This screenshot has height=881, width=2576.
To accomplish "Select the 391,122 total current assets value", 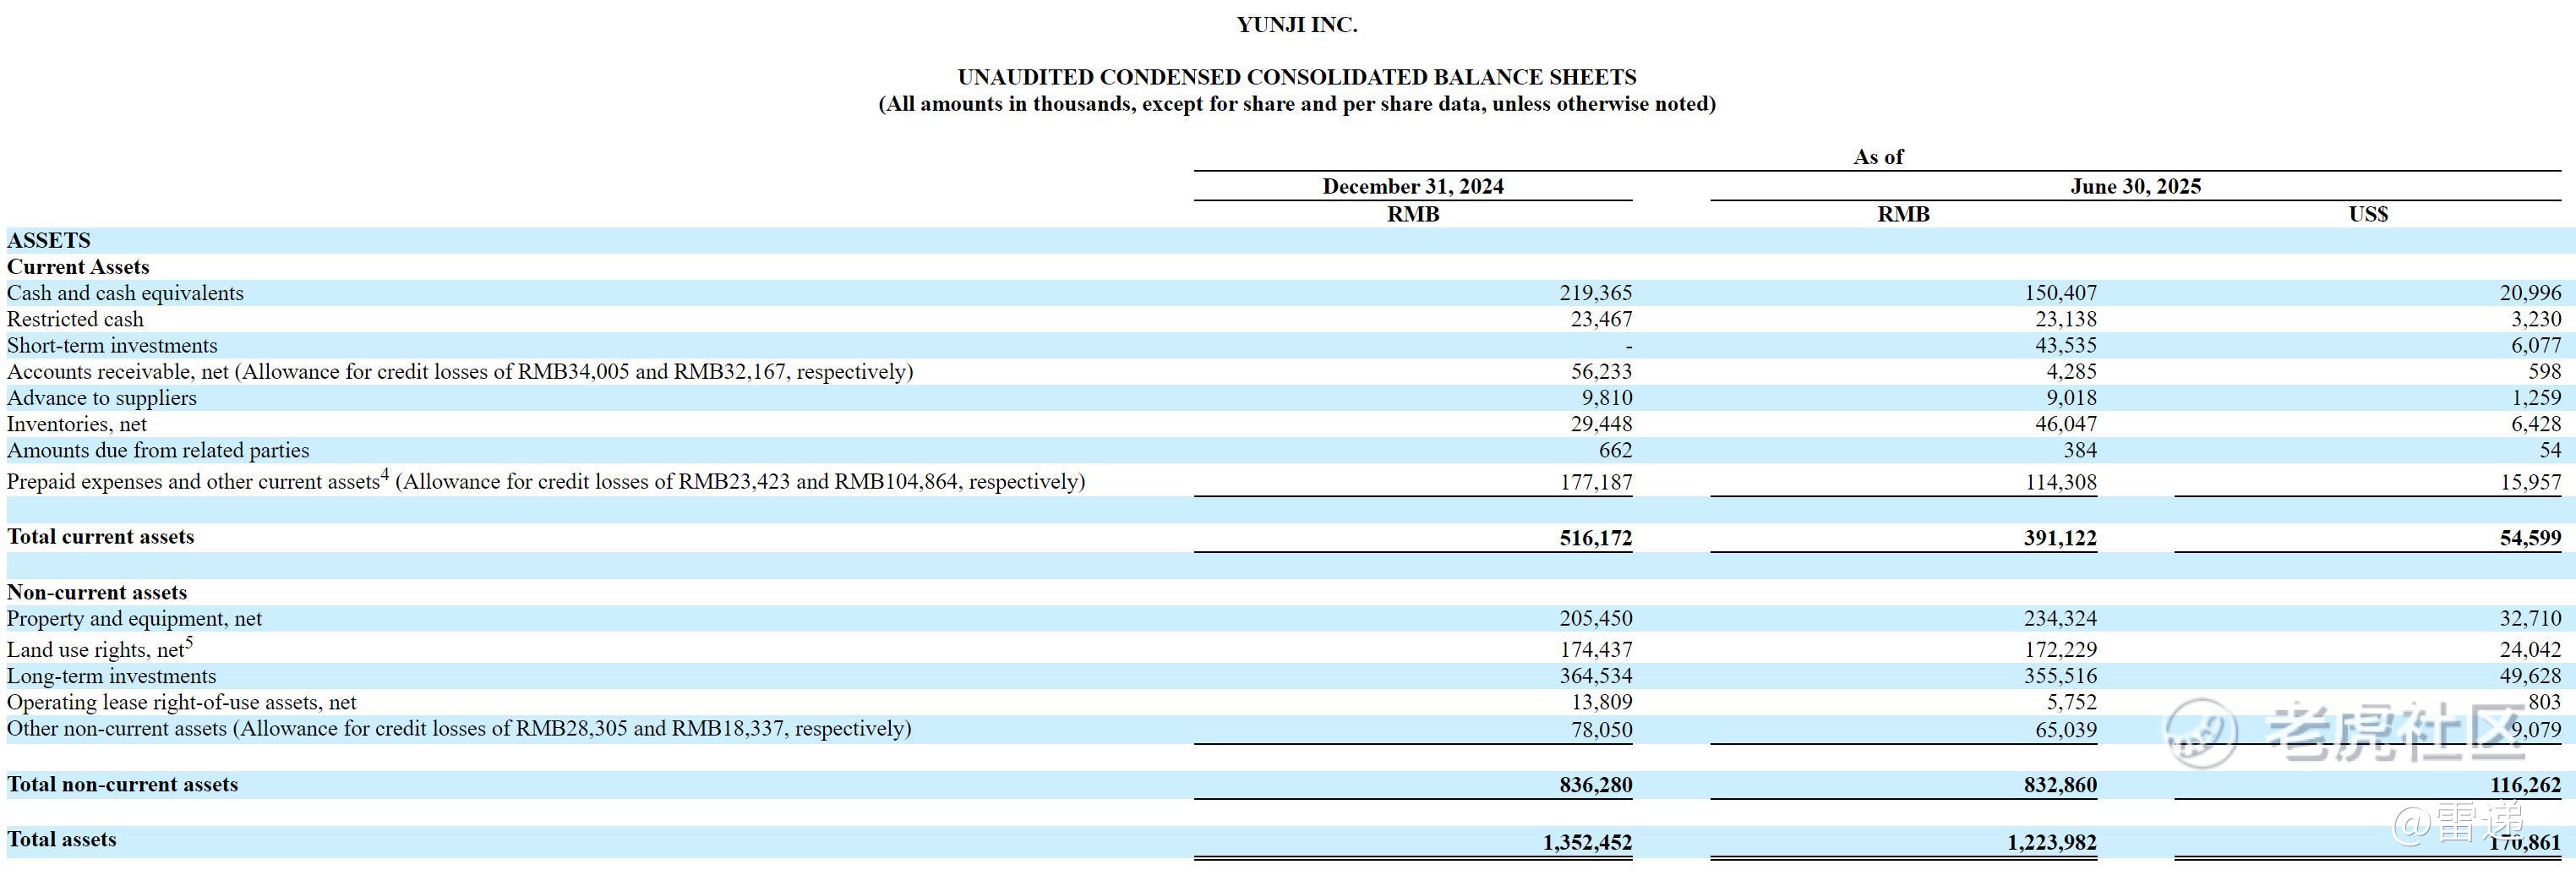I will click(x=2060, y=538).
